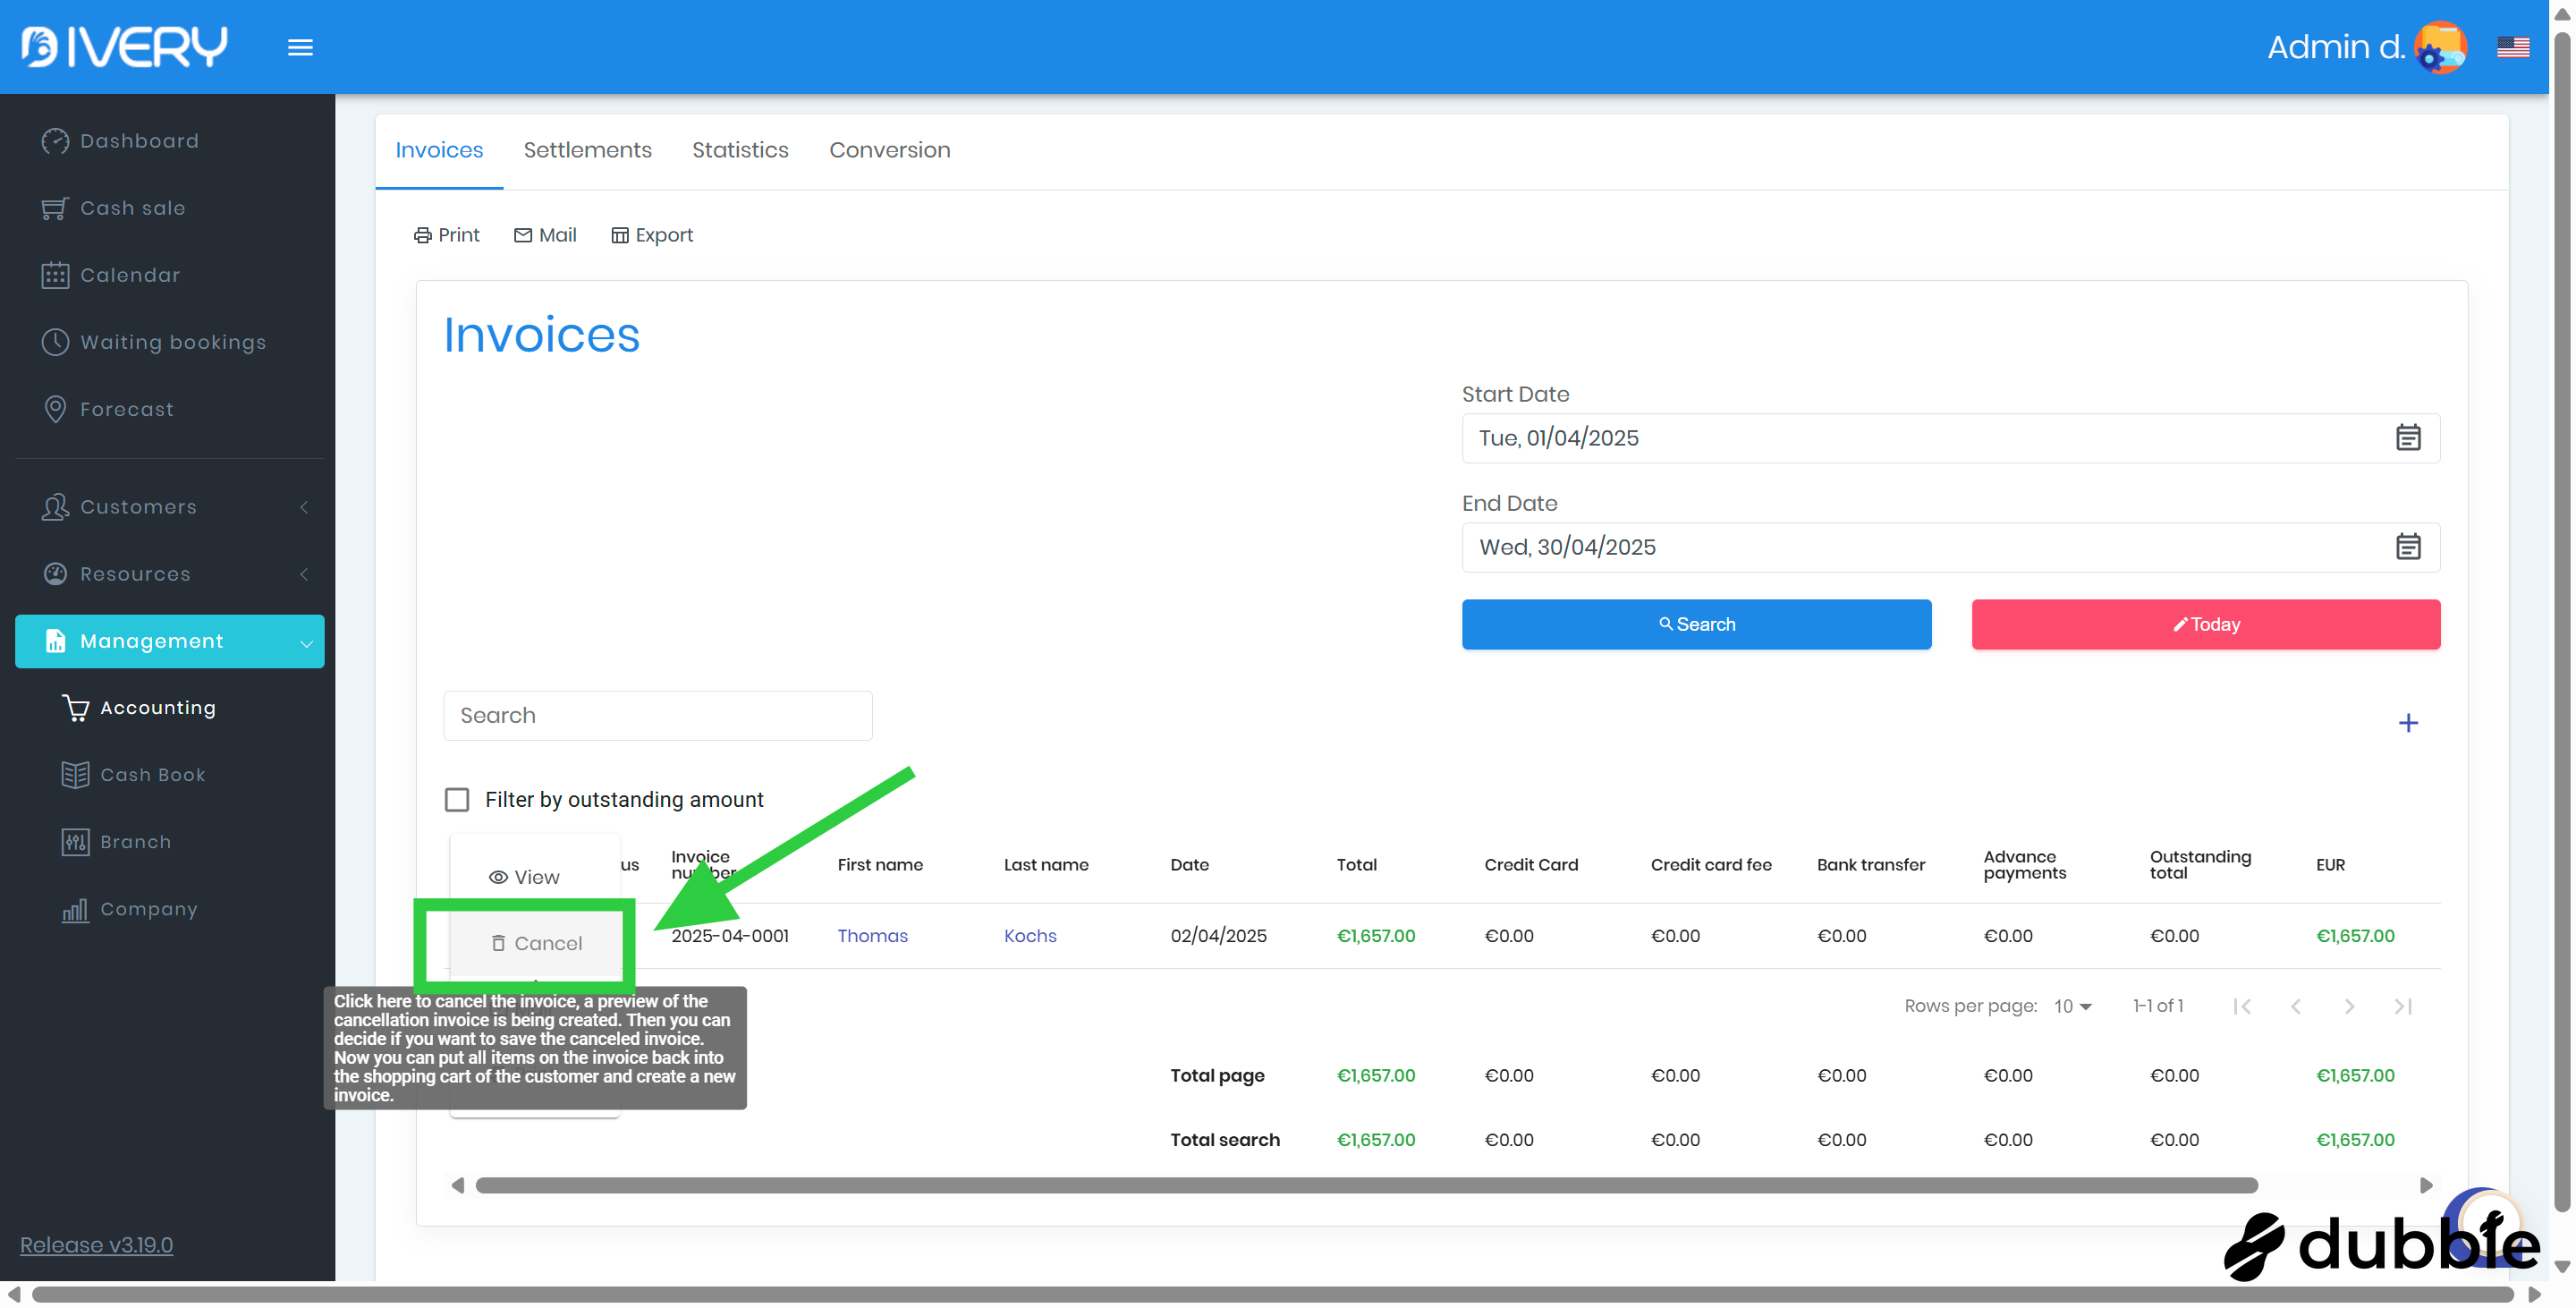Viewport: 2576px width, 1308px height.
Task: Select Cancel in the invoice menu
Action: point(536,943)
